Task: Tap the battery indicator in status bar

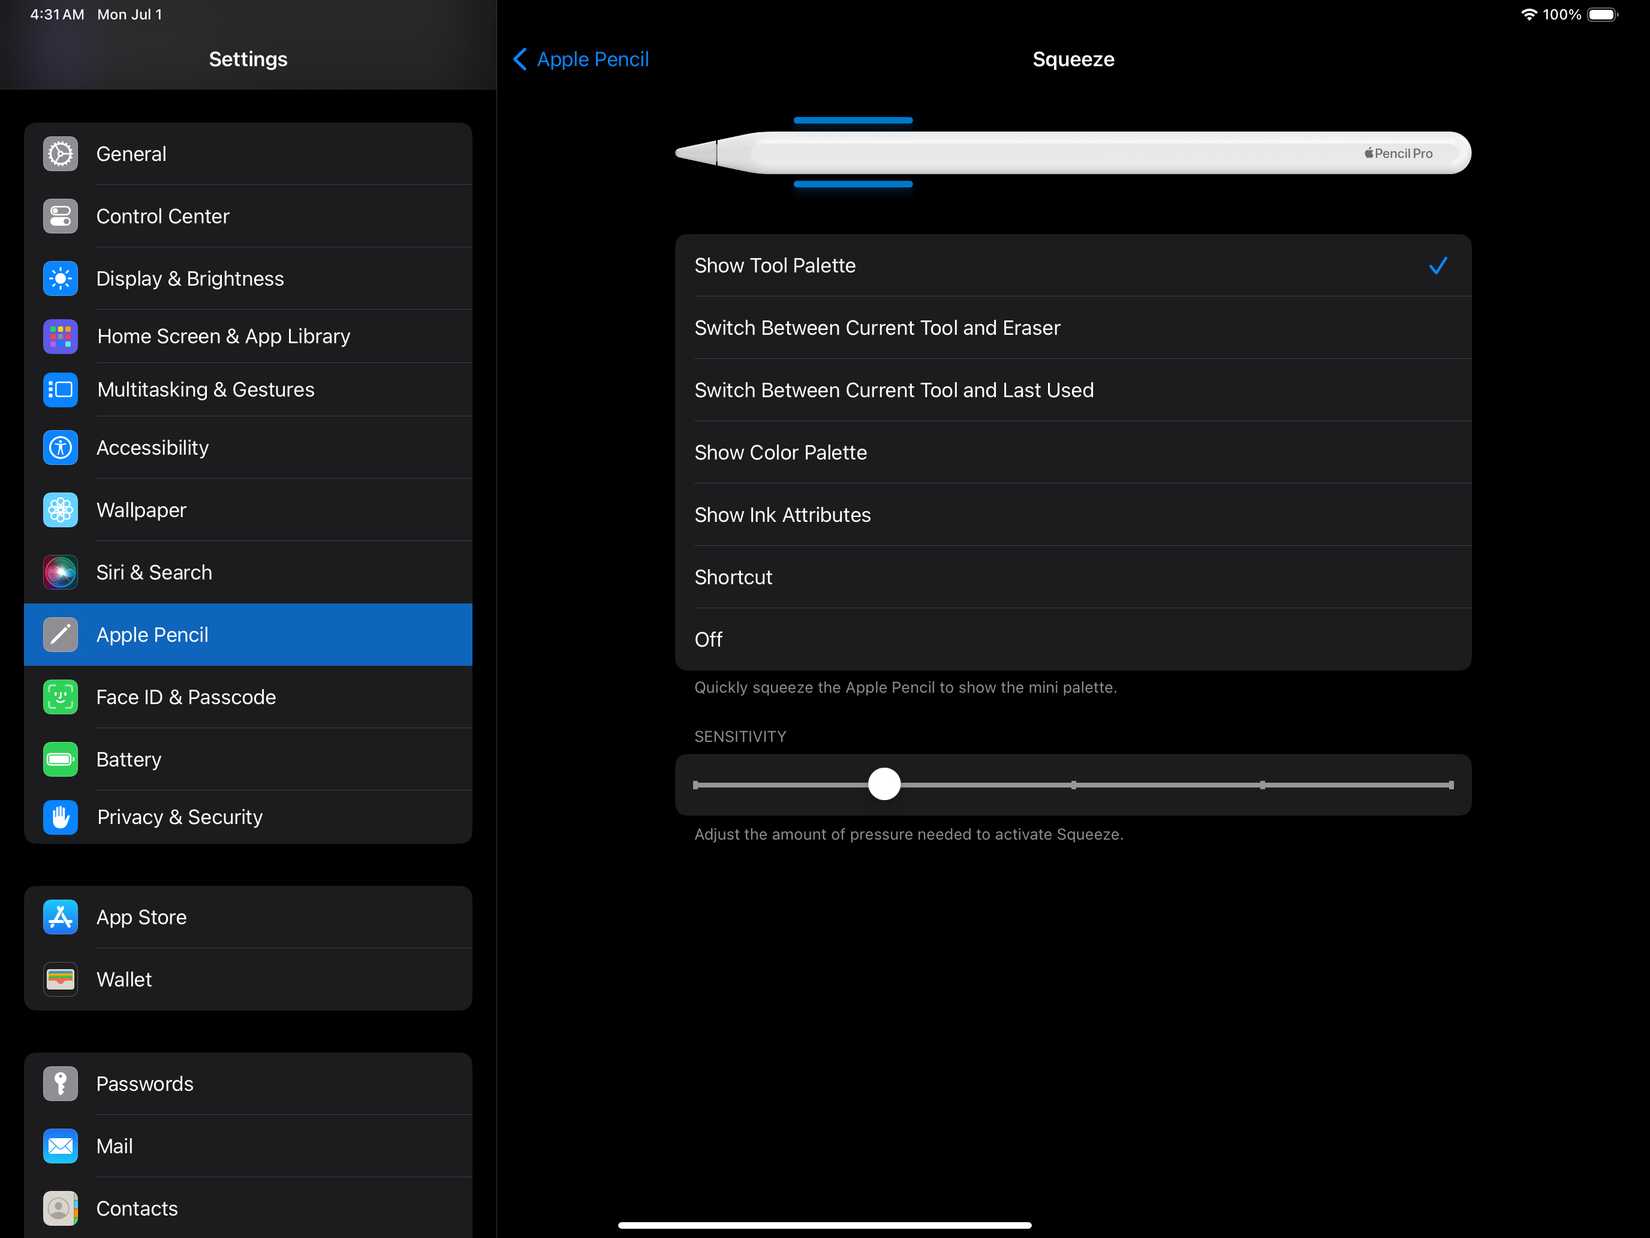Action: [x=1602, y=14]
